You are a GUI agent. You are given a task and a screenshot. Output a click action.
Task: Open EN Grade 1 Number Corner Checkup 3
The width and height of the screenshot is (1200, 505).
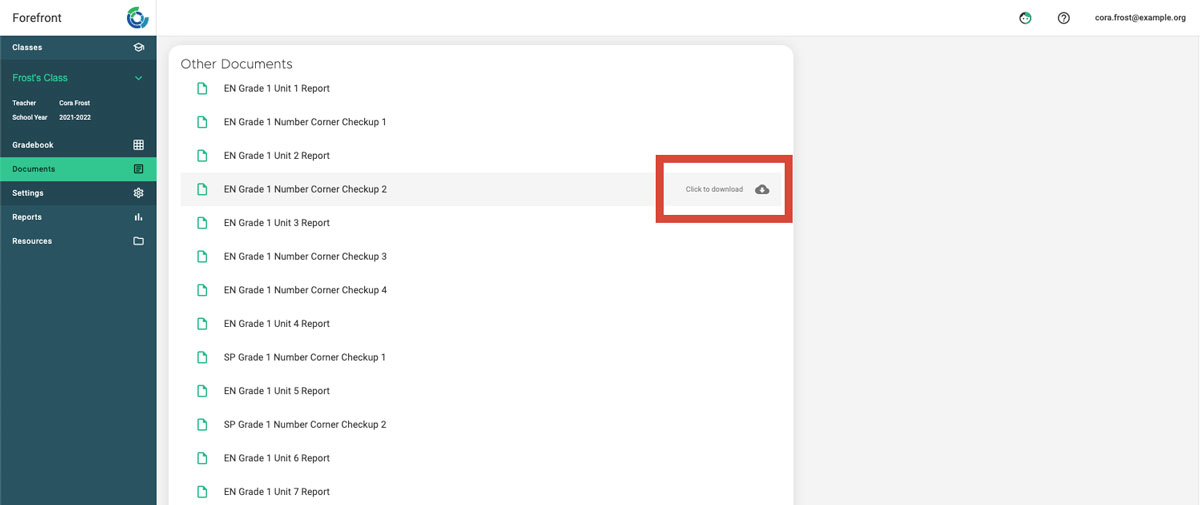(305, 256)
